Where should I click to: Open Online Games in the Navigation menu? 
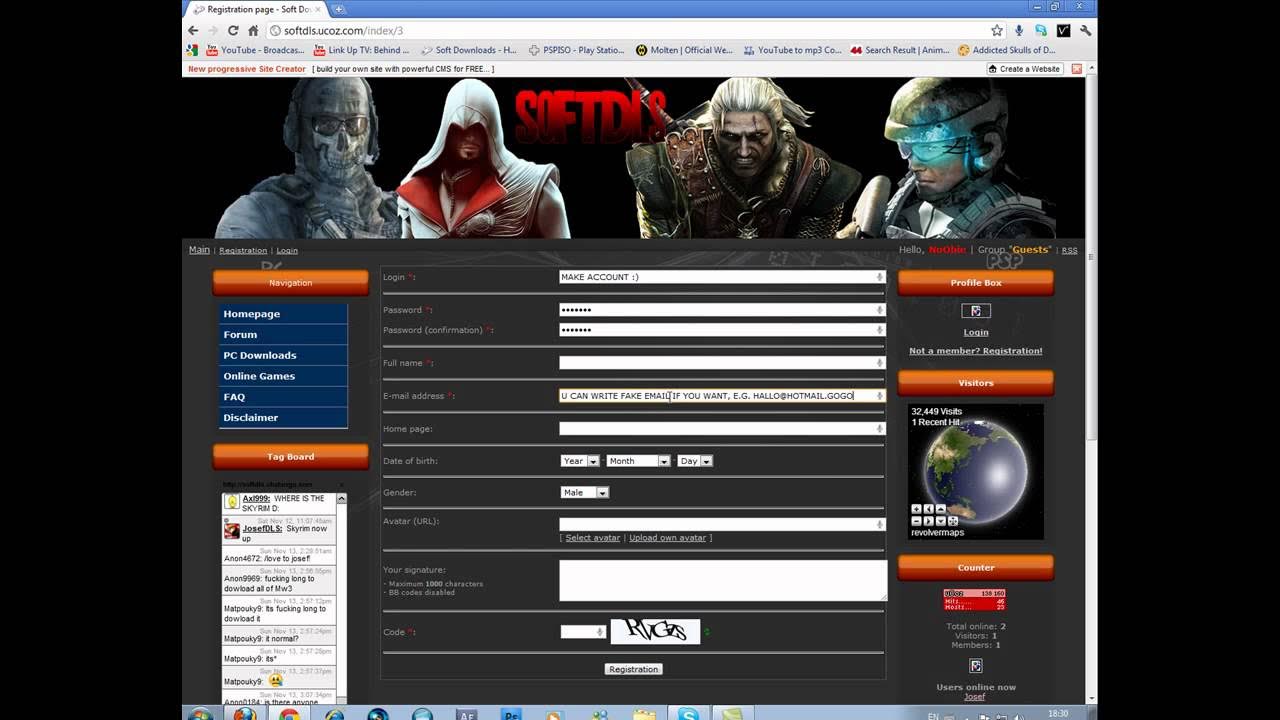tap(283, 376)
